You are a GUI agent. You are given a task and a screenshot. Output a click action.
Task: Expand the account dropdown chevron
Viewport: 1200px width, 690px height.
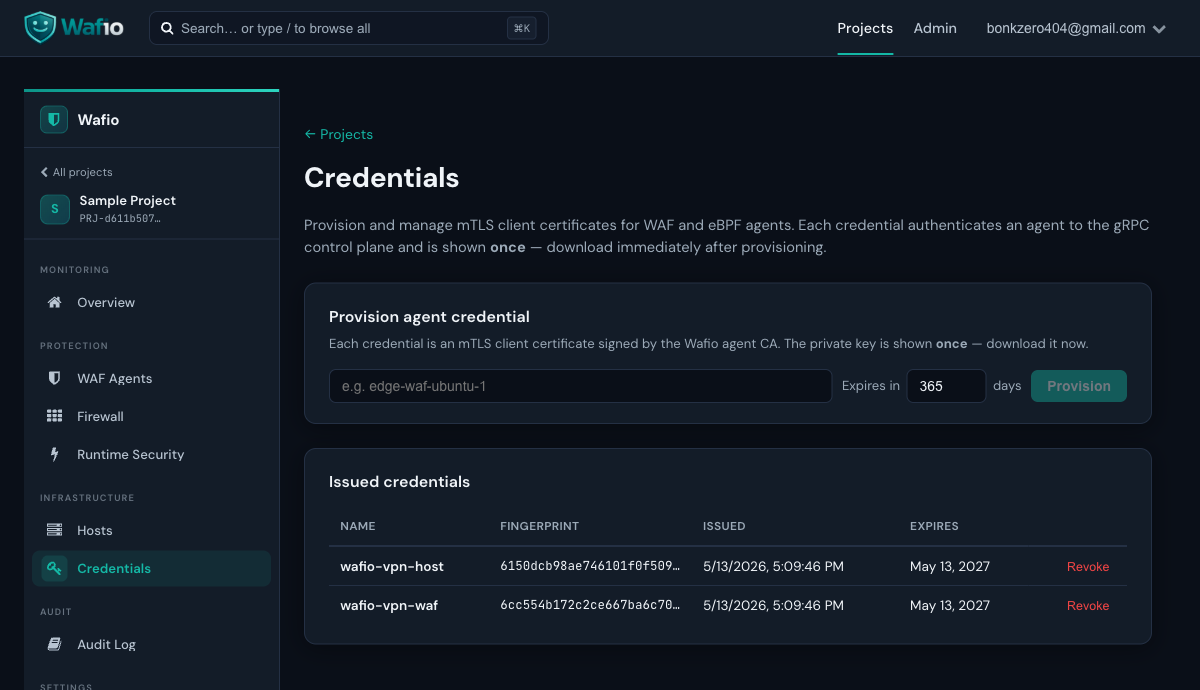coord(1159,29)
